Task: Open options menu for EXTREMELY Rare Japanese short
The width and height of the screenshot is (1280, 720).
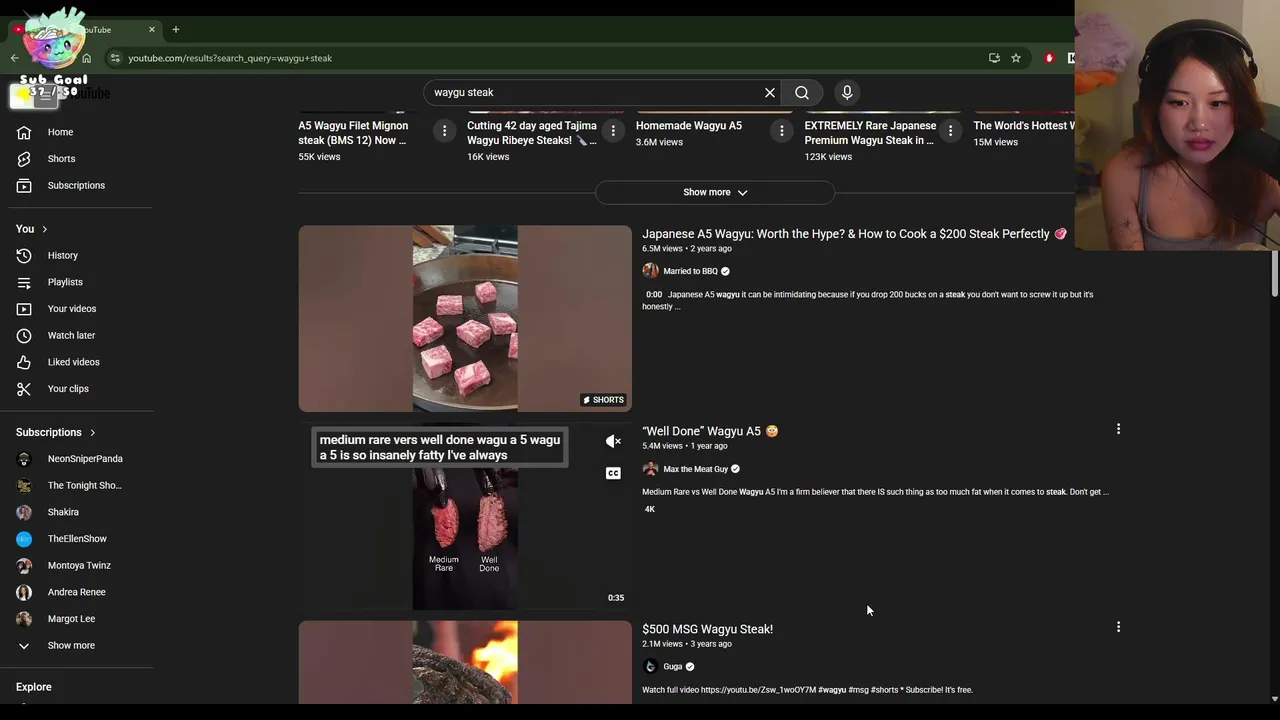Action: coord(950,131)
